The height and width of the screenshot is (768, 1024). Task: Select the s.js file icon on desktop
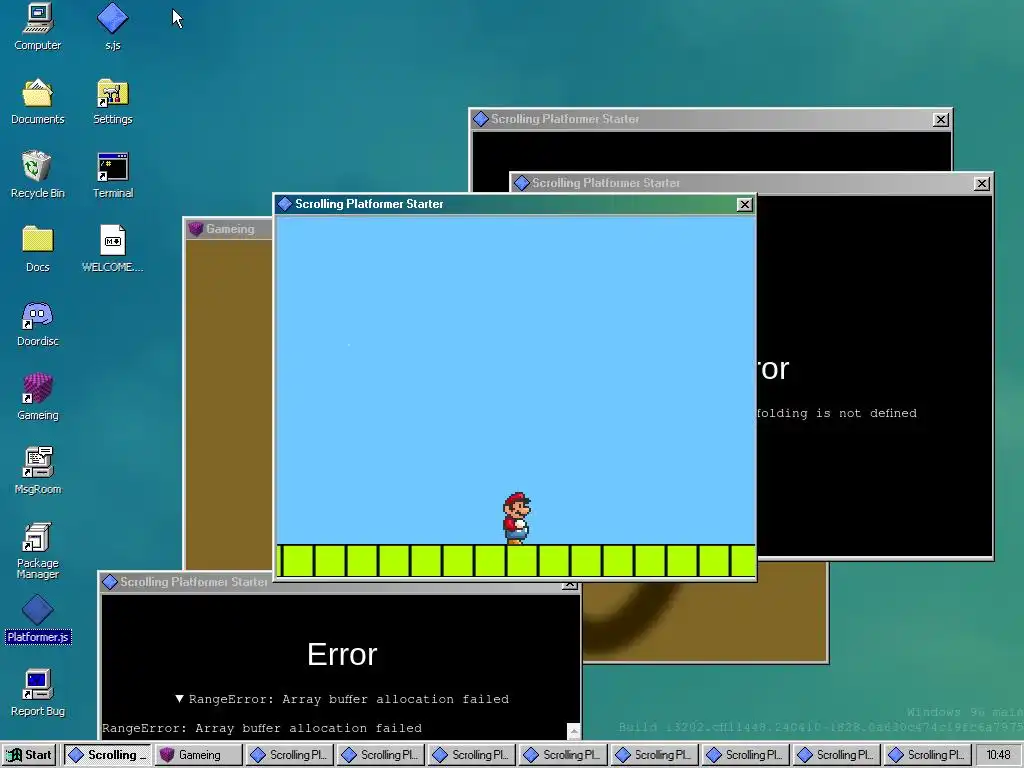point(112,26)
